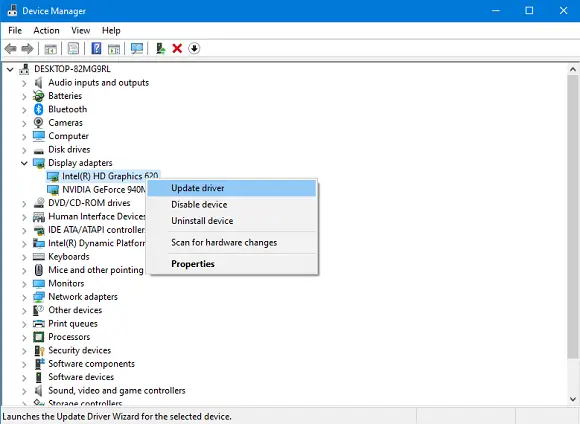Choose Scan for hardware changes
This screenshot has height=424, width=580.
point(232,243)
